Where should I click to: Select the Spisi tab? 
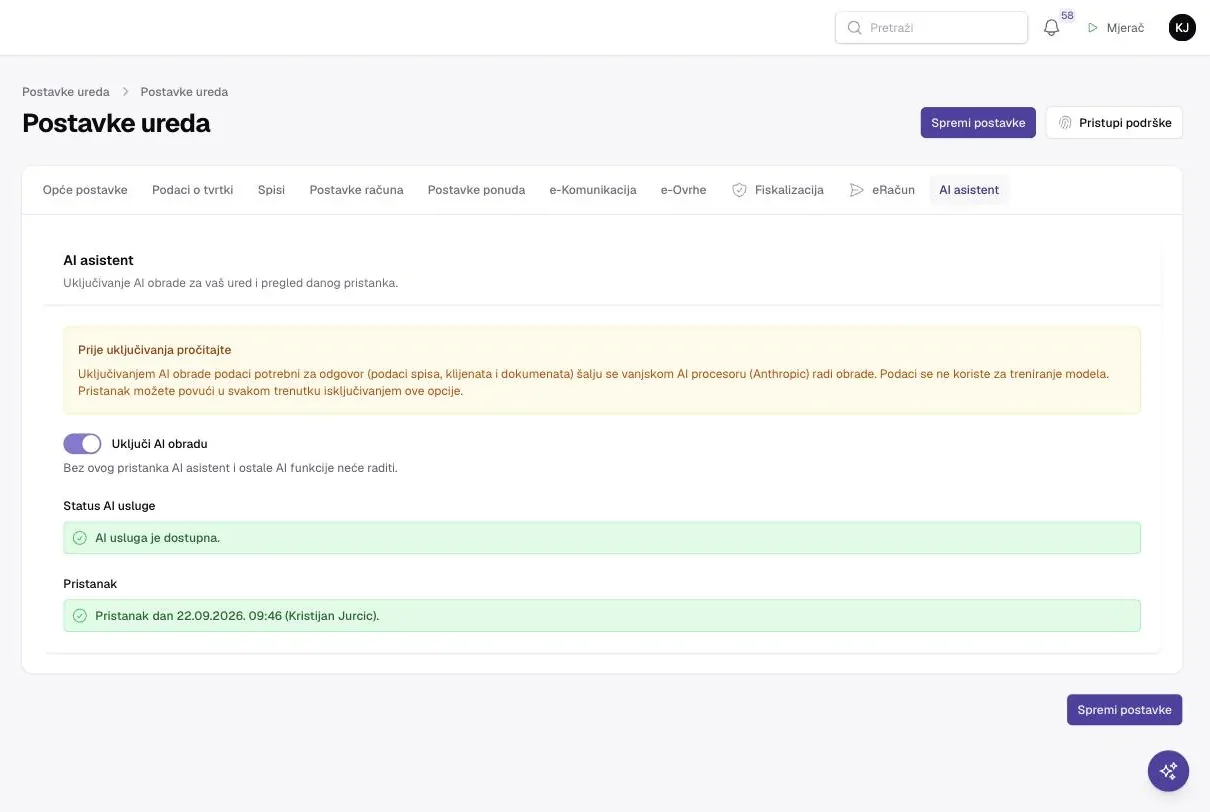point(271,190)
